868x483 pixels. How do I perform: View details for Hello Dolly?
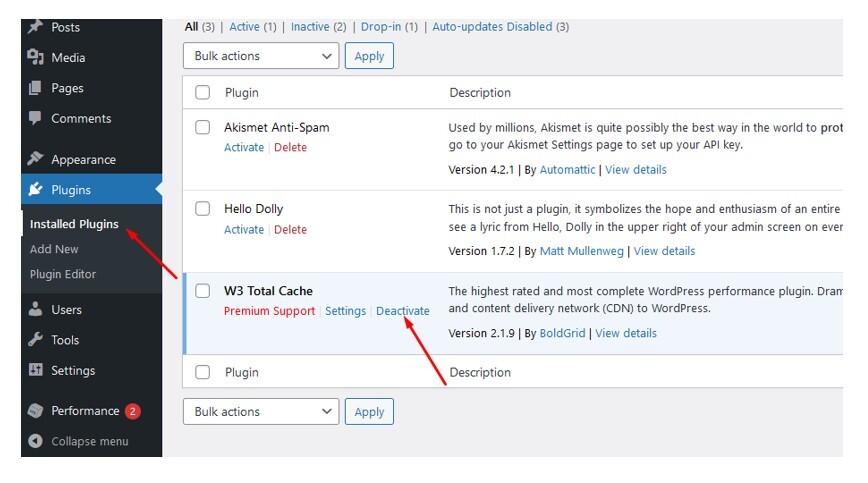tap(664, 251)
